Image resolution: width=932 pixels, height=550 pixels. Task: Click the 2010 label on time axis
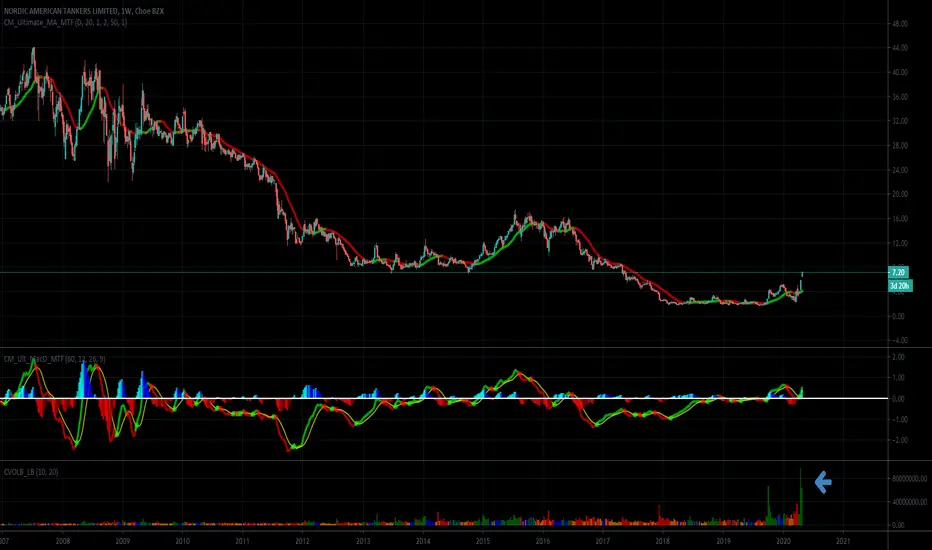pyautogui.click(x=182, y=541)
